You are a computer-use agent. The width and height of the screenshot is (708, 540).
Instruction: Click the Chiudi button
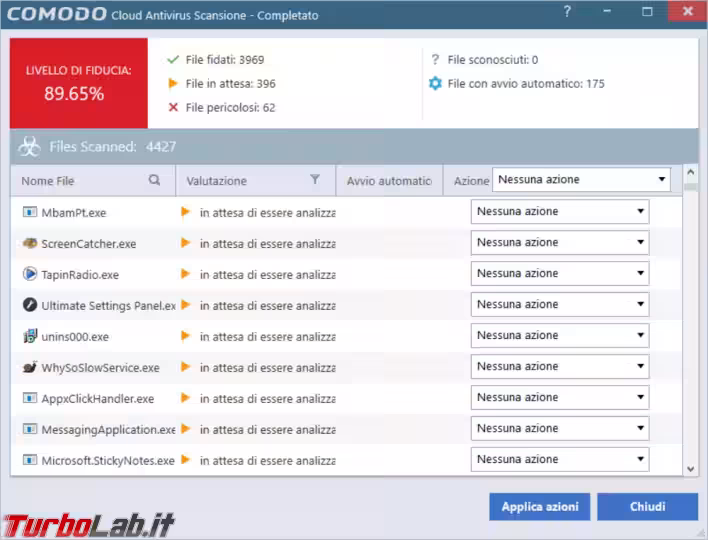(x=647, y=507)
